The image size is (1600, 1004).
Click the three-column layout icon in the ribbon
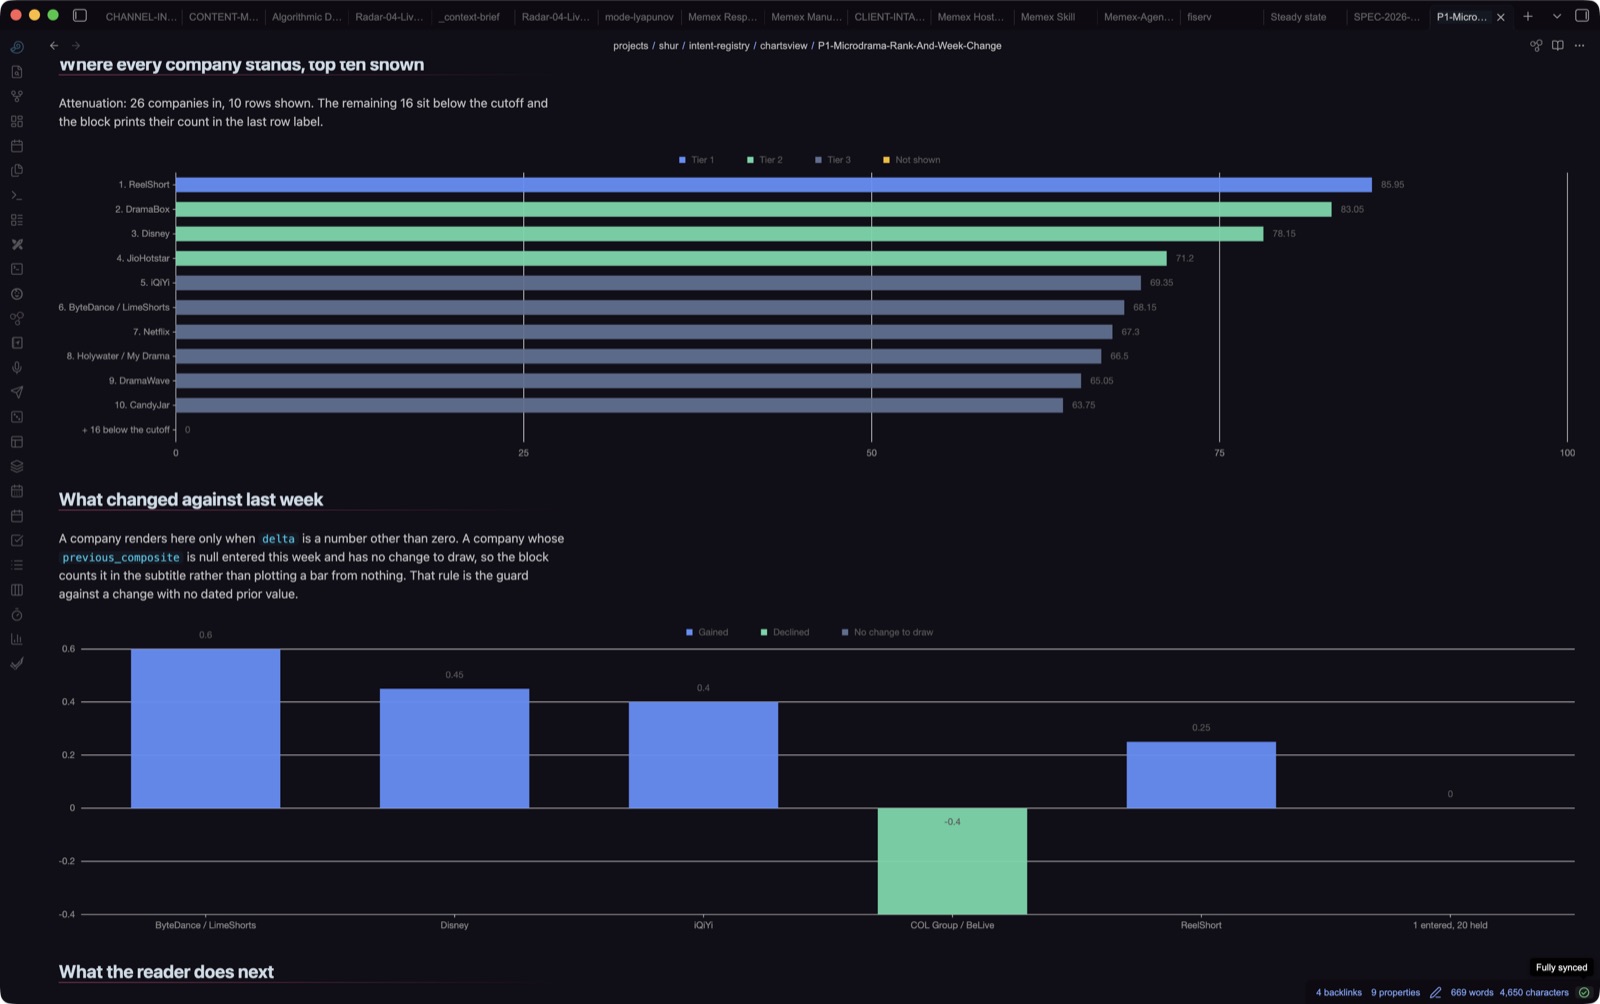[x=17, y=590]
